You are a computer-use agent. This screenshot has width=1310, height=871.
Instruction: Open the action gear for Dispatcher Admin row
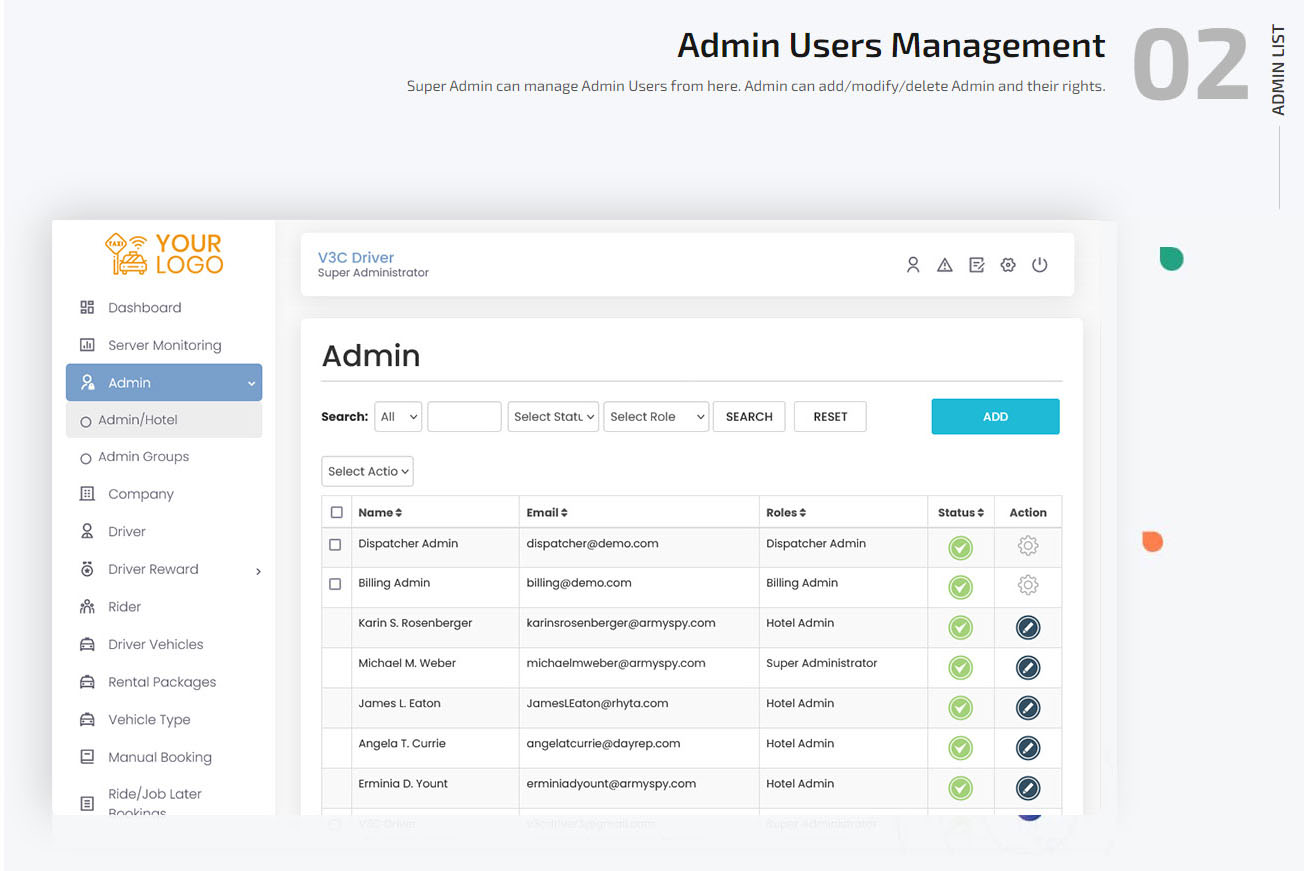coord(1028,547)
